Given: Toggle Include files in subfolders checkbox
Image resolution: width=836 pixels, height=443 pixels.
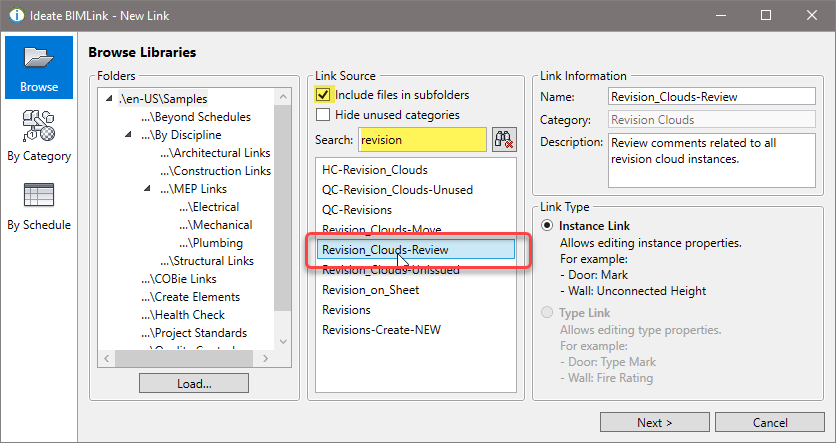Looking at the screenshot, I should point(323,95).
